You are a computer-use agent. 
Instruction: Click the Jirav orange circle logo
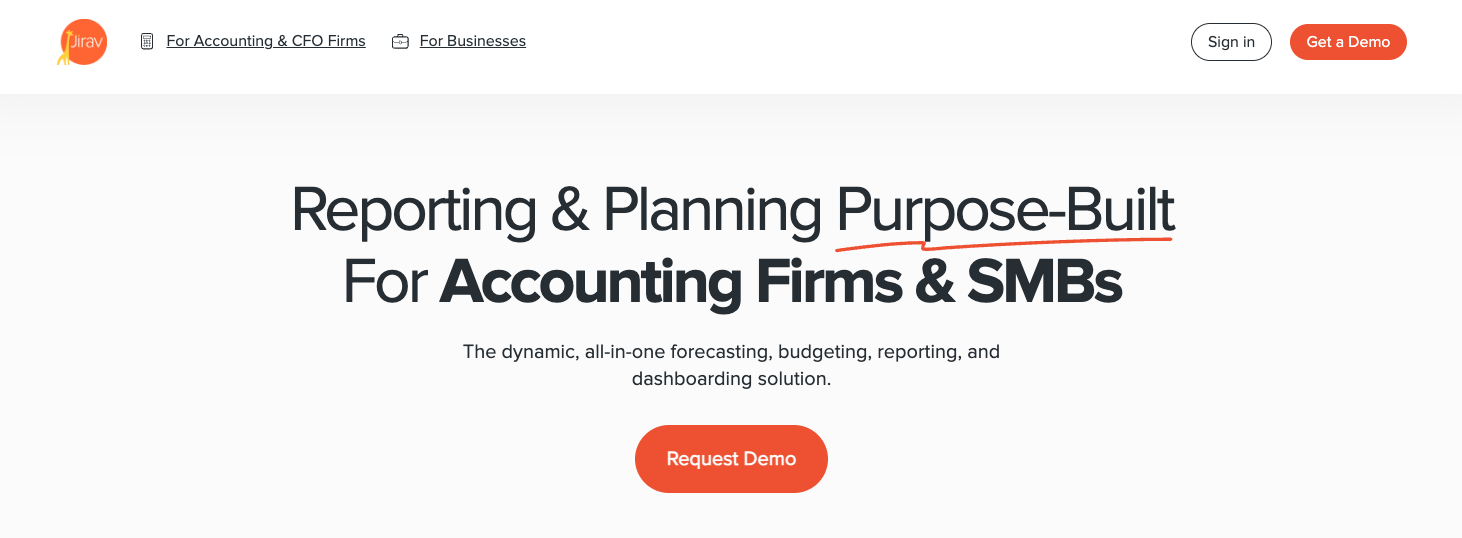coord(85,42)
